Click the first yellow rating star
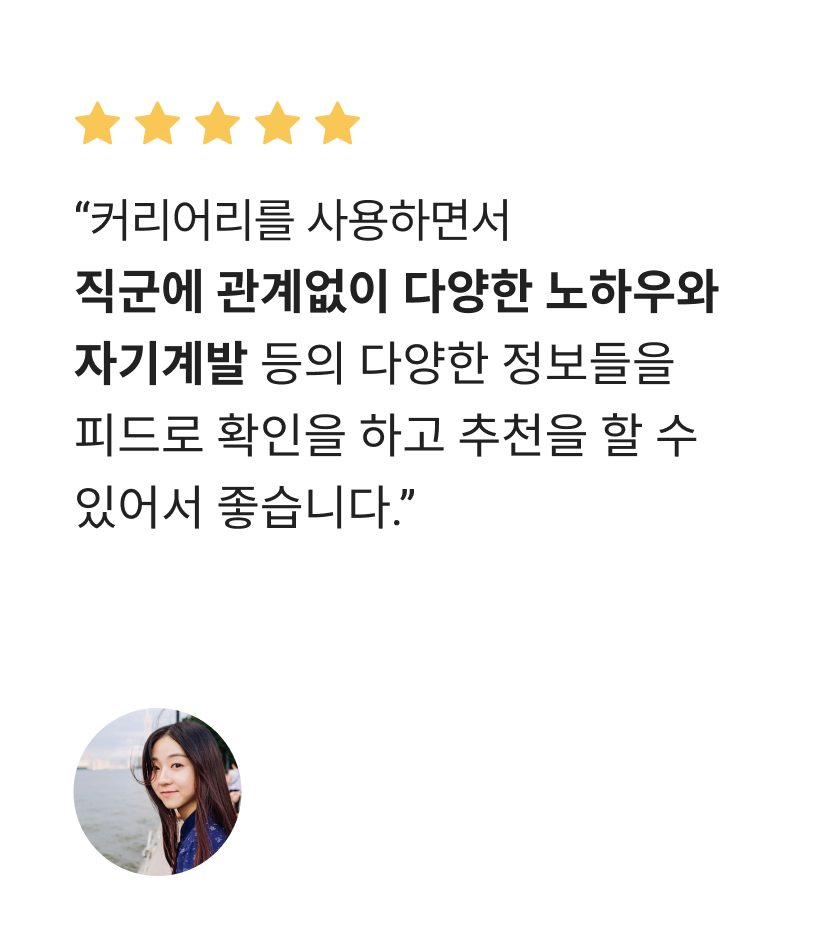This screenshot has width=820, height=942. (x=97, y=123)
